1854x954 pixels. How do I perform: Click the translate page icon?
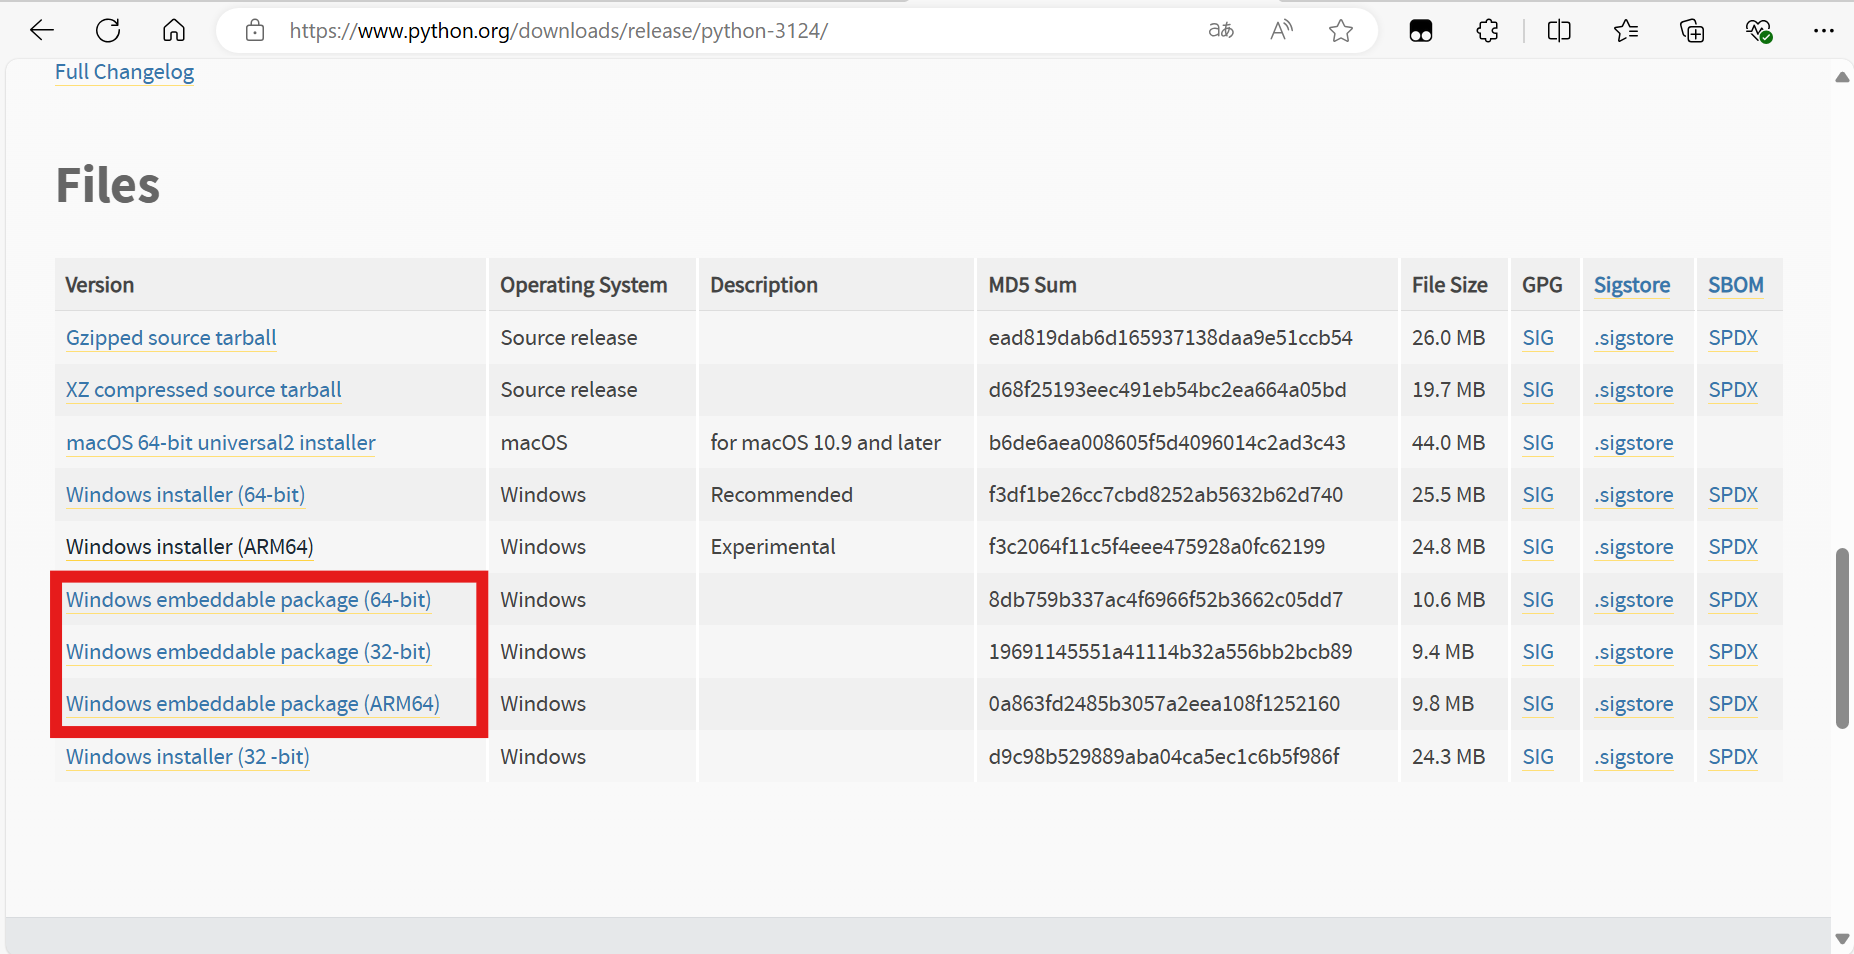[x=1221, y=31]
